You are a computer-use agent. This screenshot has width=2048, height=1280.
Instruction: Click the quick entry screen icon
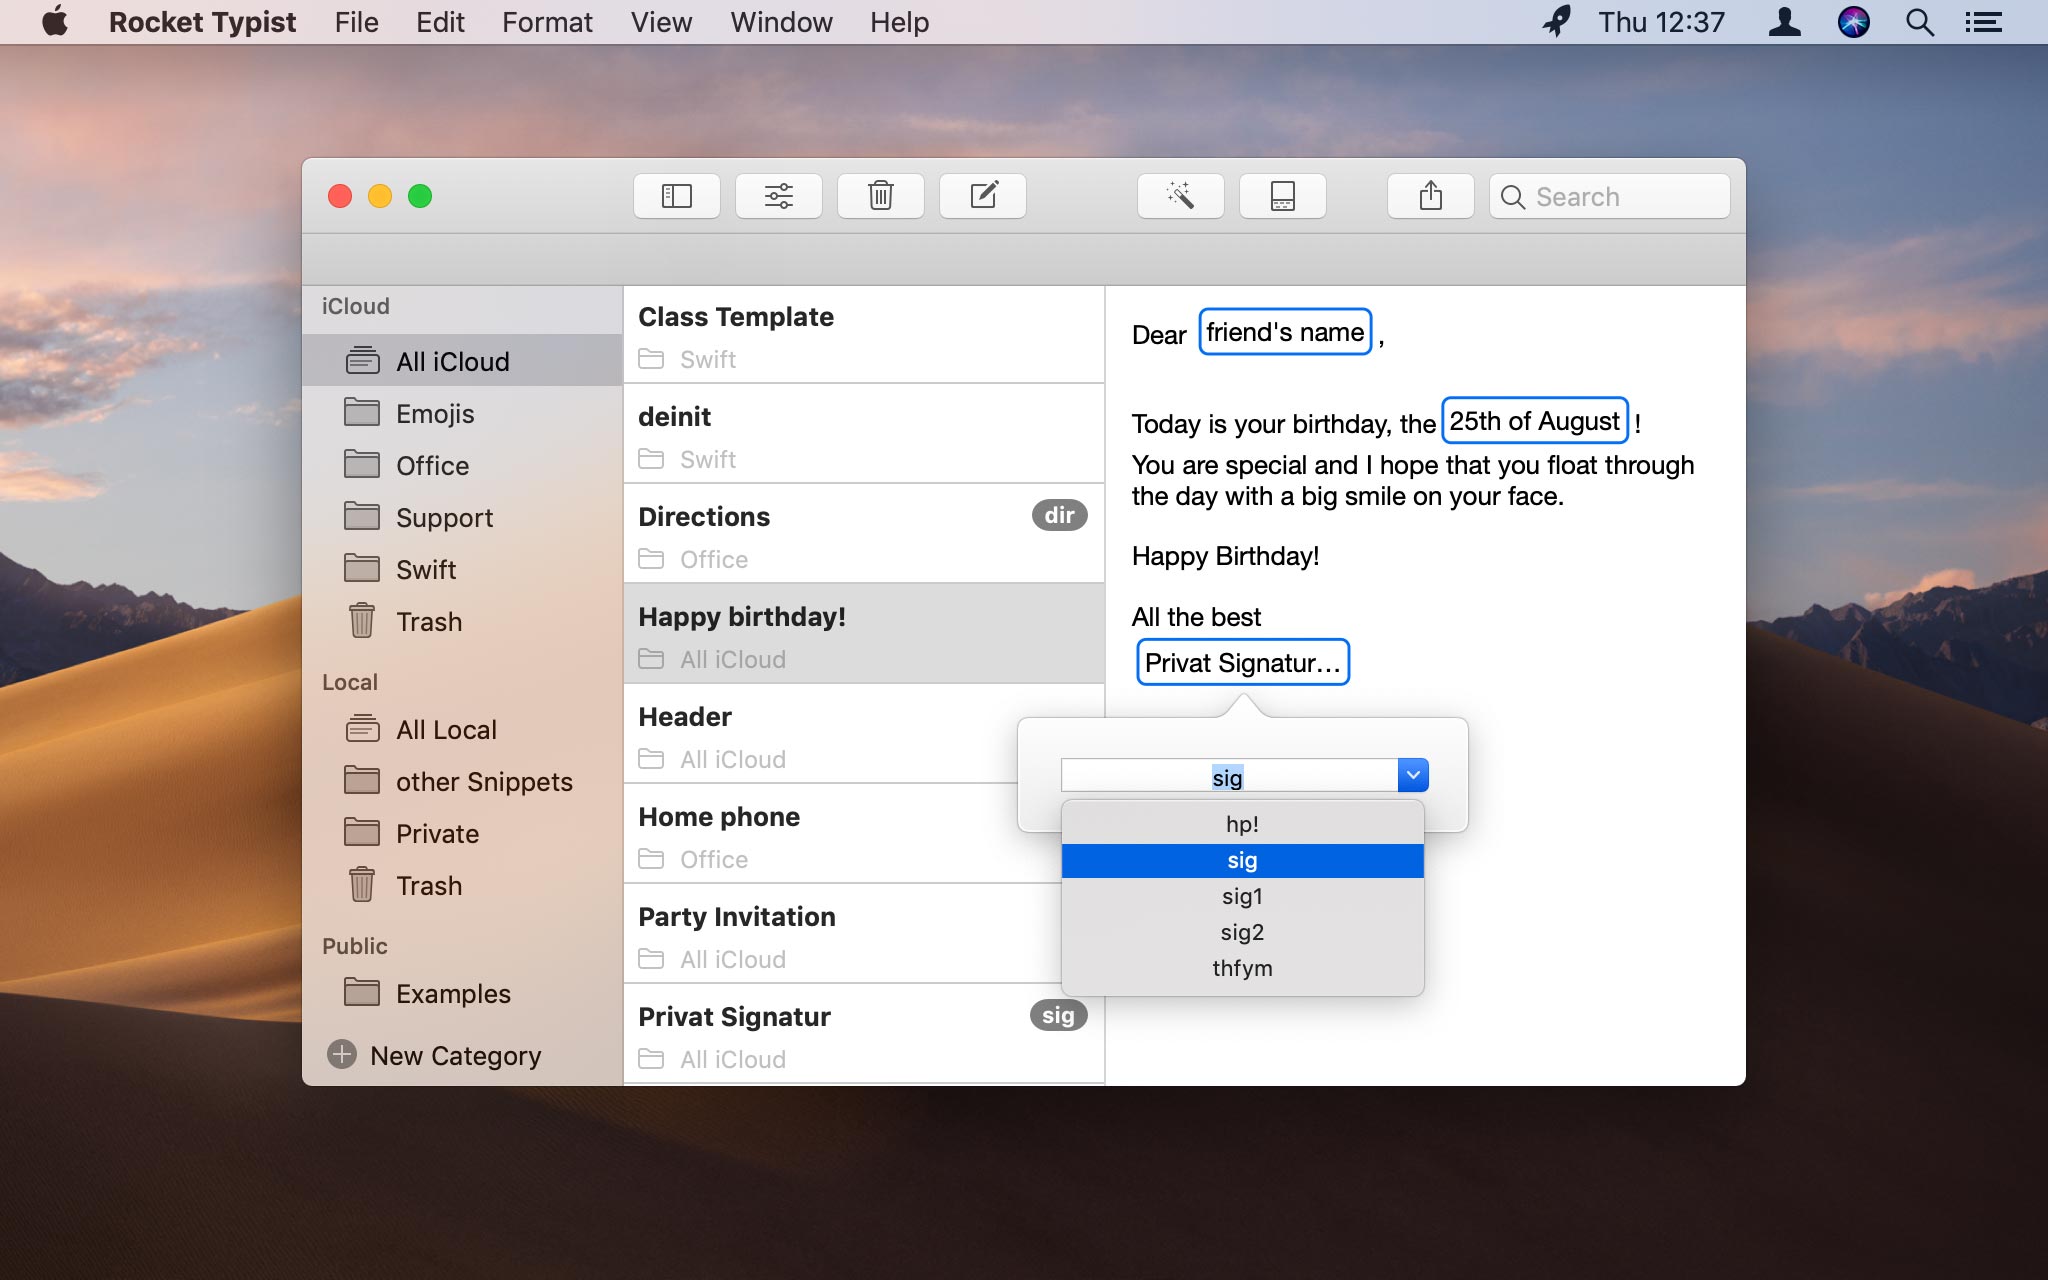click(x=1281, y=195)
